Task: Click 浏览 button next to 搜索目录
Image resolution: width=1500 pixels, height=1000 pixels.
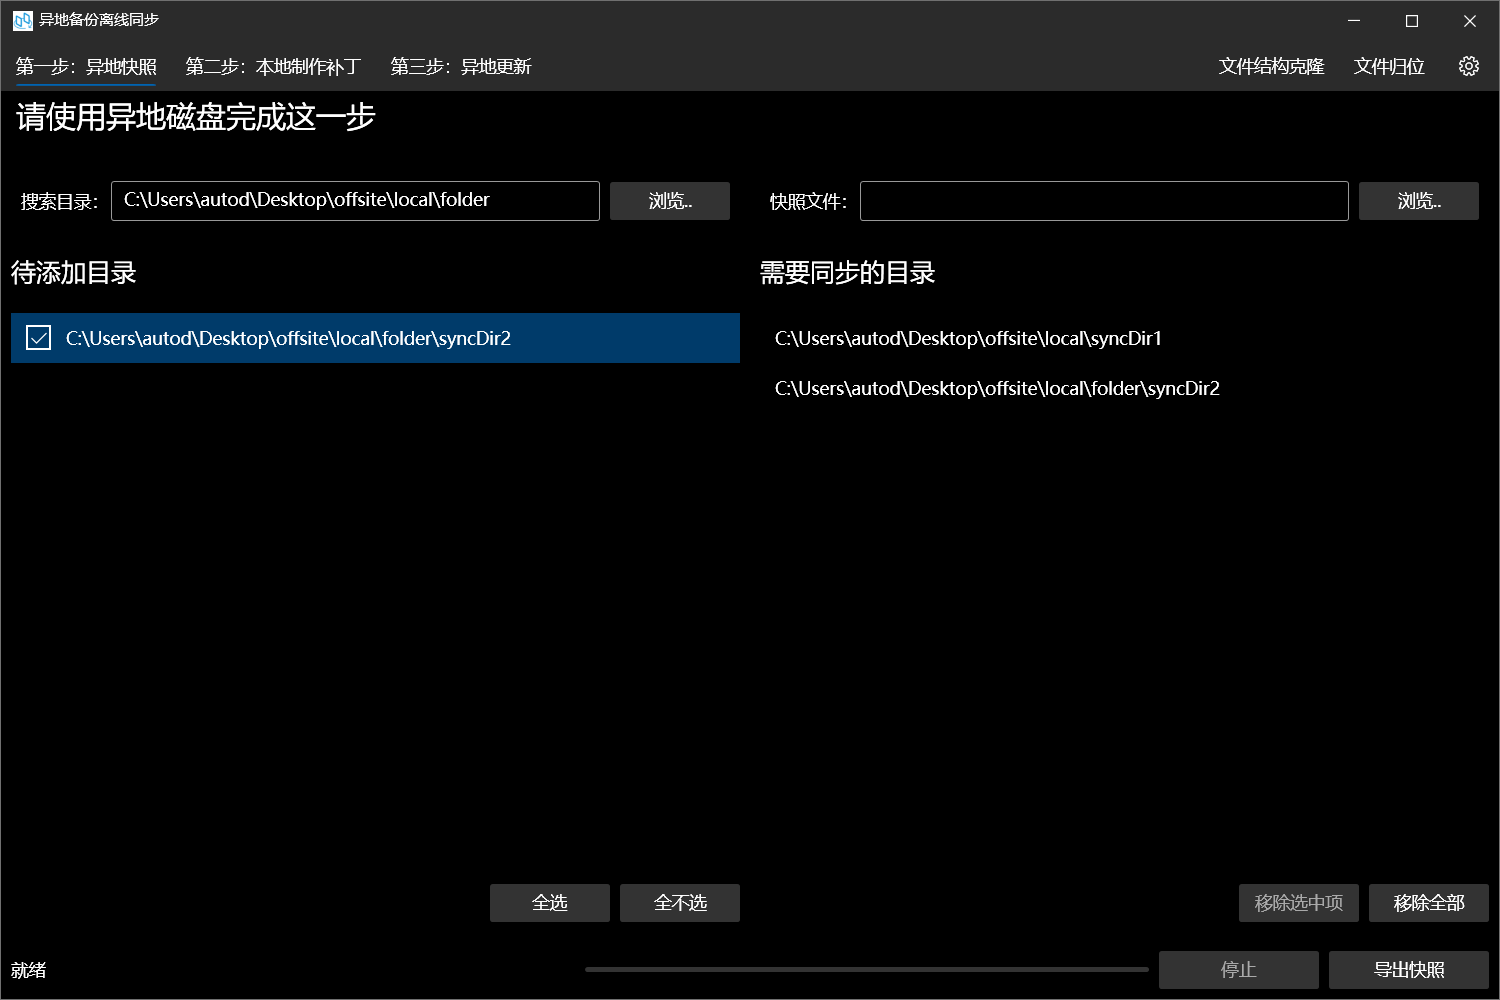Action: [x=670, y=201]
